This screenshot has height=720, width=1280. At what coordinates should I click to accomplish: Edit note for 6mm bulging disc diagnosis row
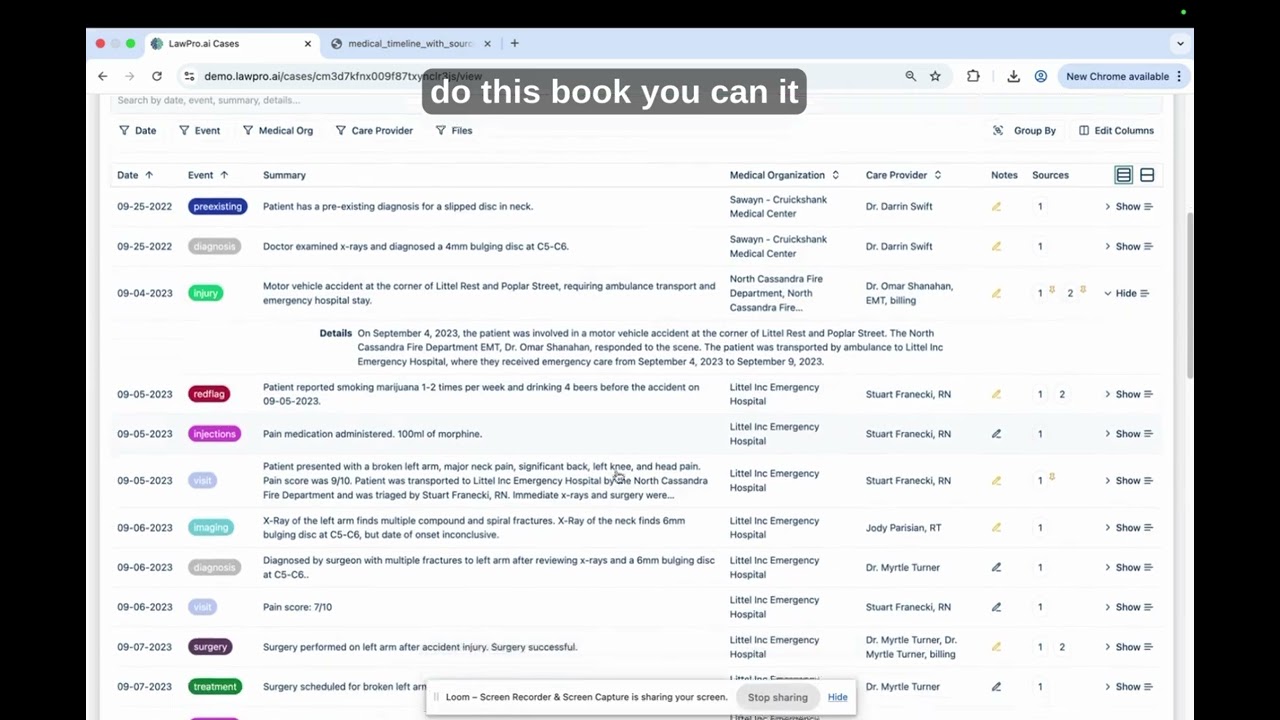996,567
